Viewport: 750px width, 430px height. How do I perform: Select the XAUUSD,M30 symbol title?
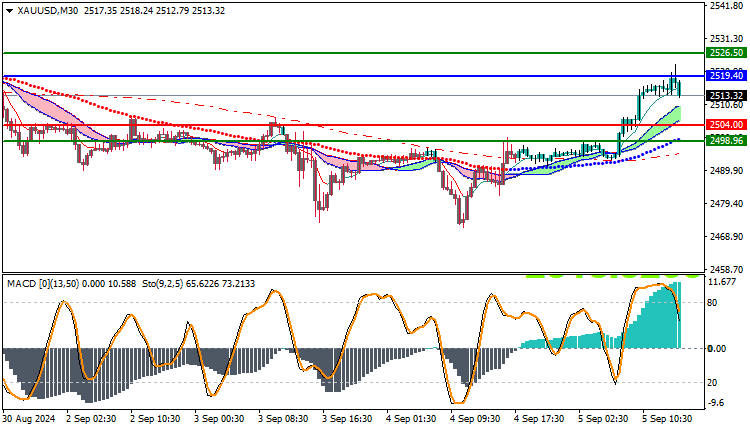pos(48,11)
